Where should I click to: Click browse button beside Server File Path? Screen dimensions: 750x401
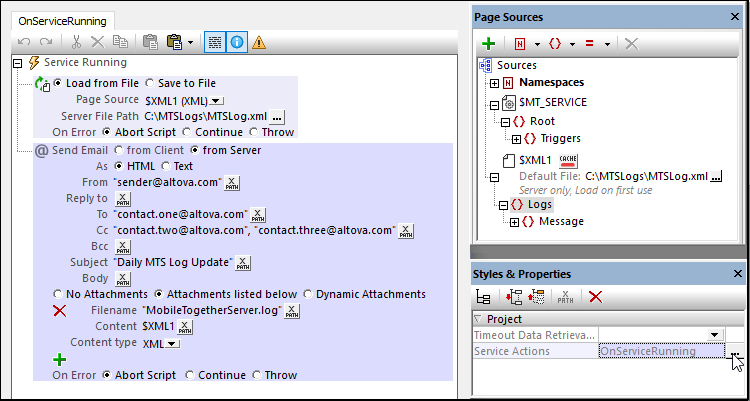point(278,116)
